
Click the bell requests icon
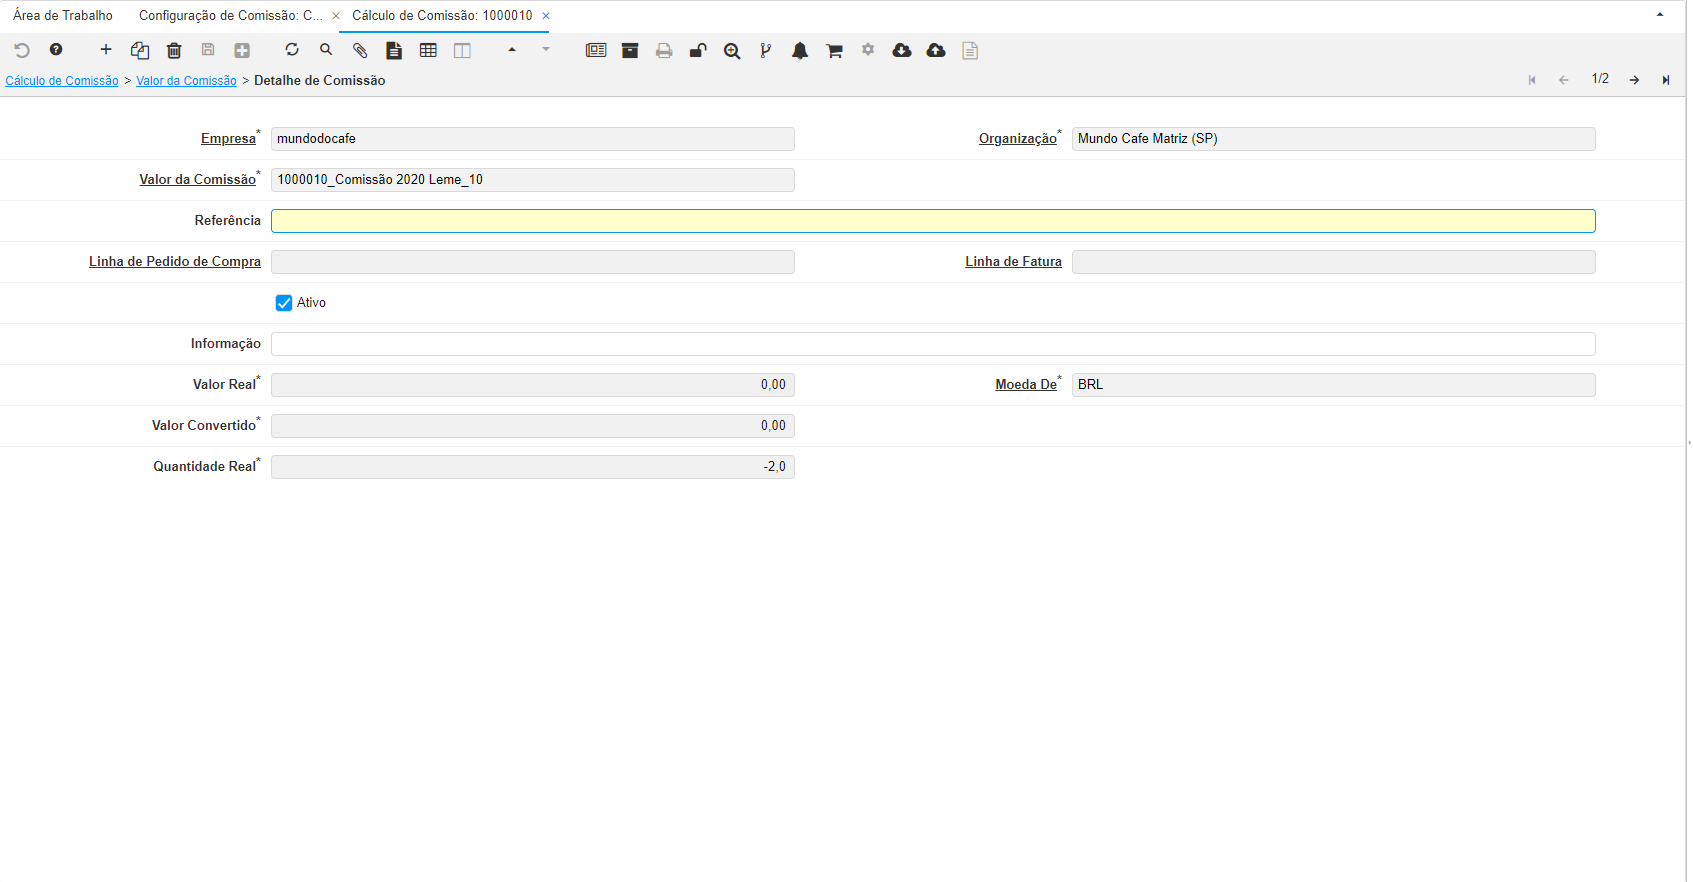click(x=800, y=51)
